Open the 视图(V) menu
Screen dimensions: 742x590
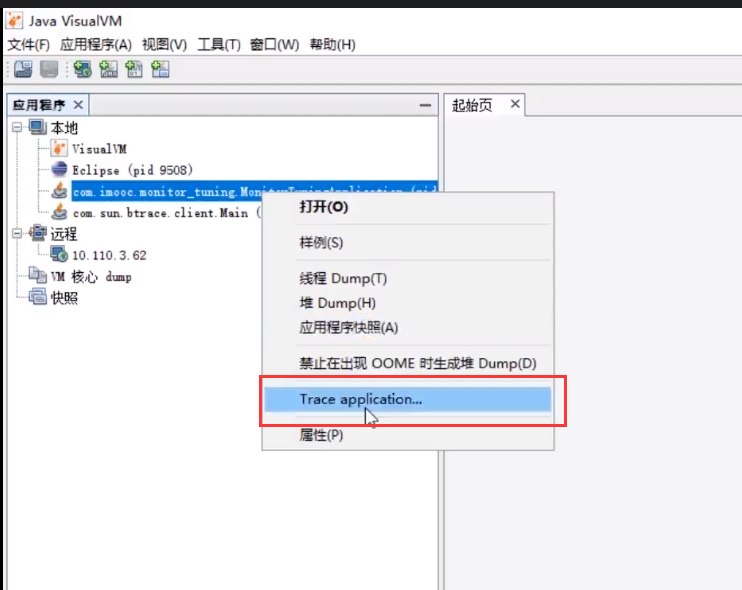click(x=164, y=44)
